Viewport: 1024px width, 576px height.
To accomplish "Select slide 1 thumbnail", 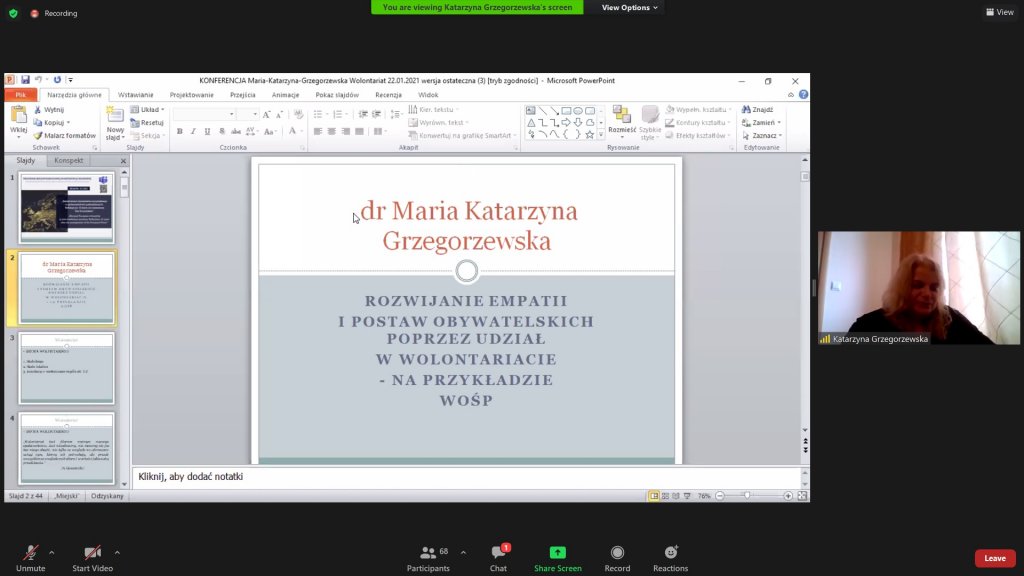I will pos(67,208).
